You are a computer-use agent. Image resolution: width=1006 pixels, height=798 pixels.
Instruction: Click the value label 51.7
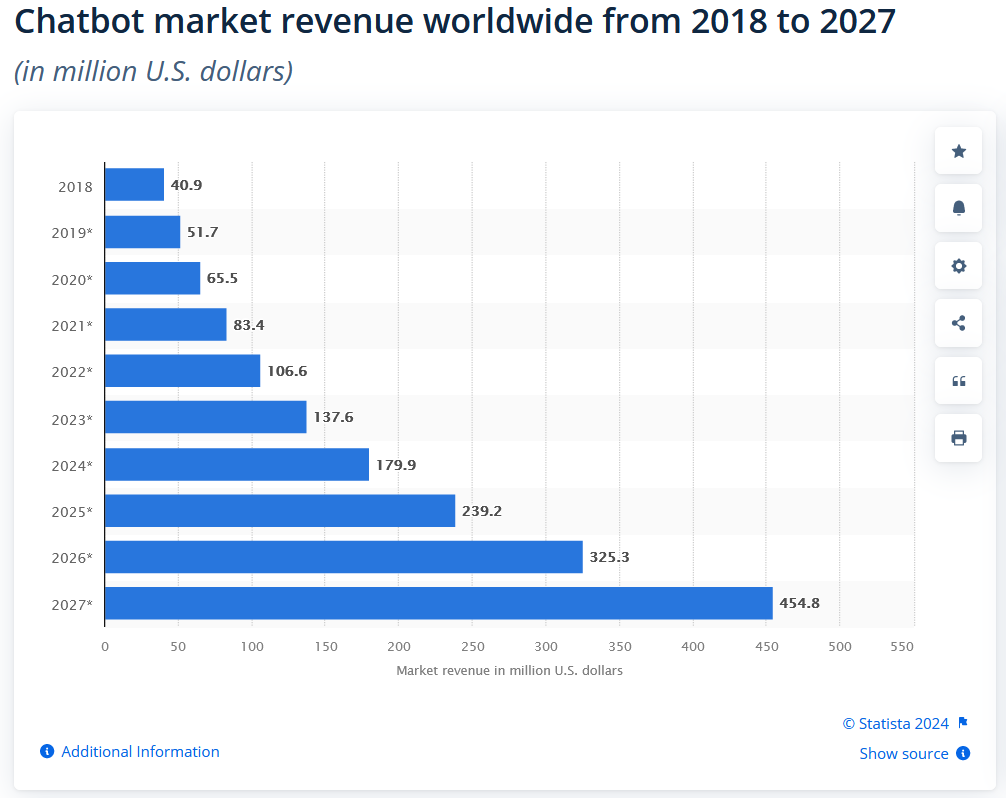coord(203,232)
